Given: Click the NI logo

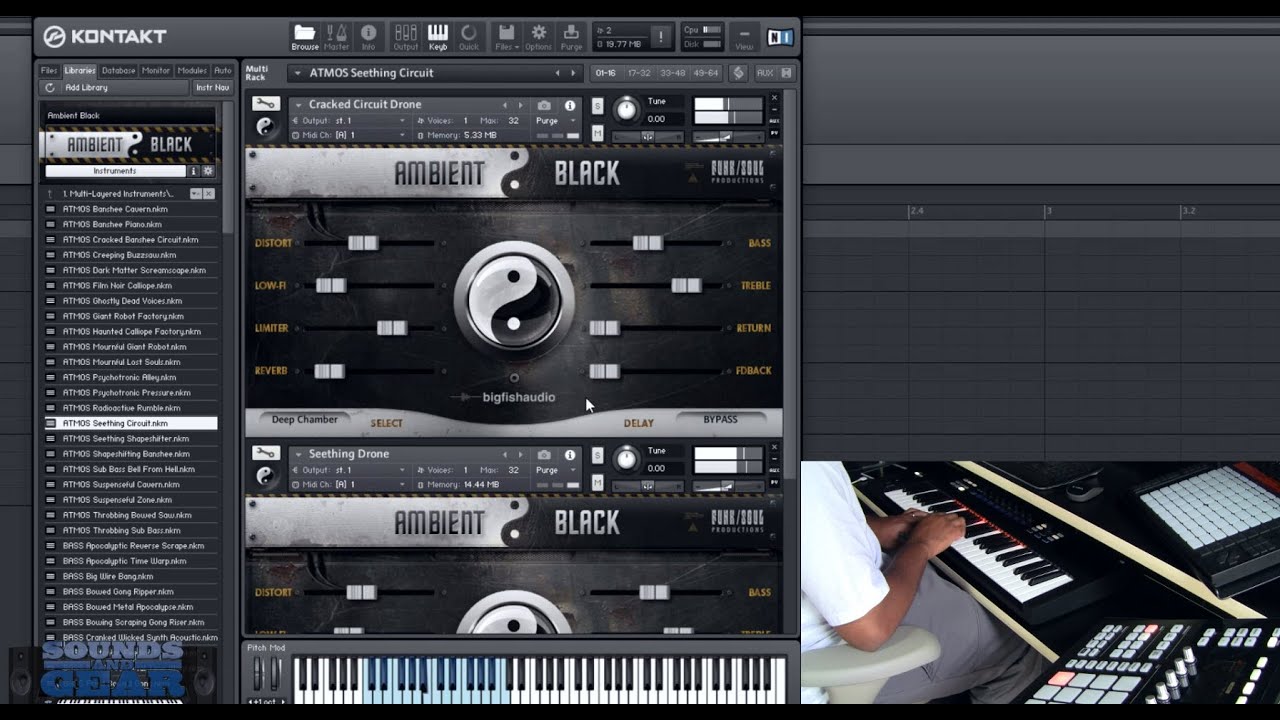Looking at the screenshot, I should coord(780,37).
